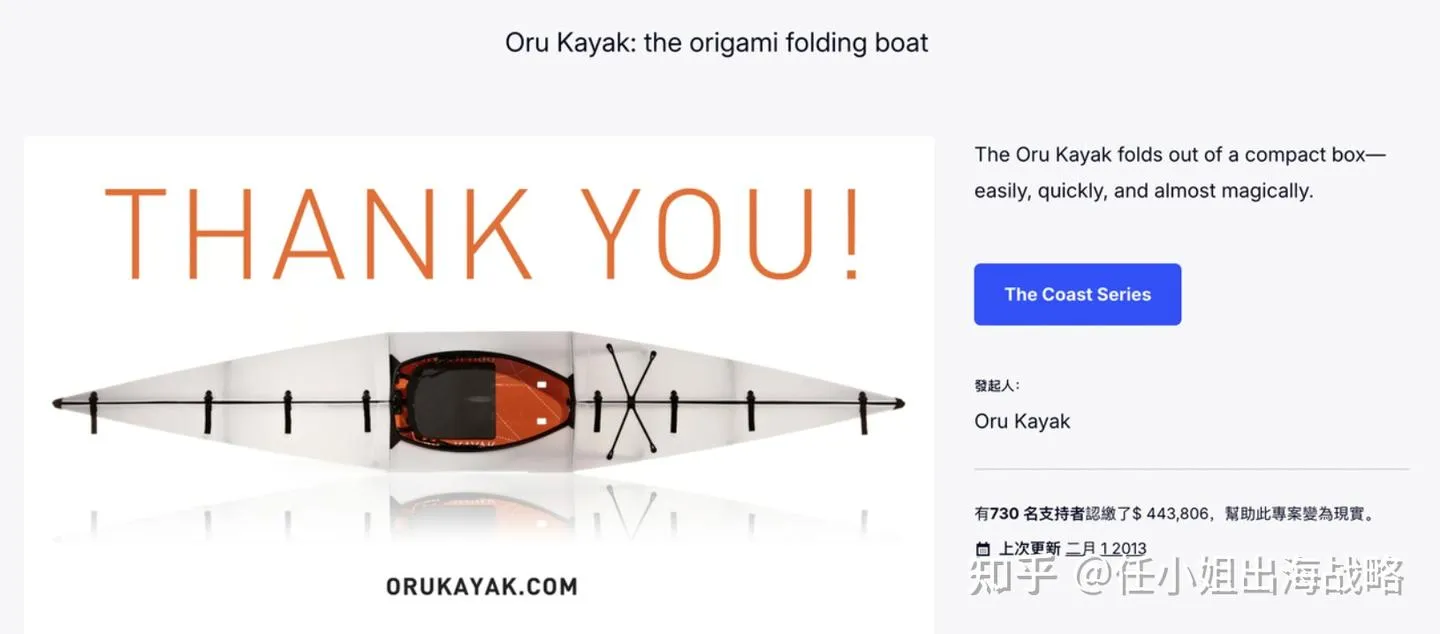The width and height of the screenshot is (1440, 634).
Task: Click the ORUKAYAK.COM text in the image
Action: click(x=481, y=586)
